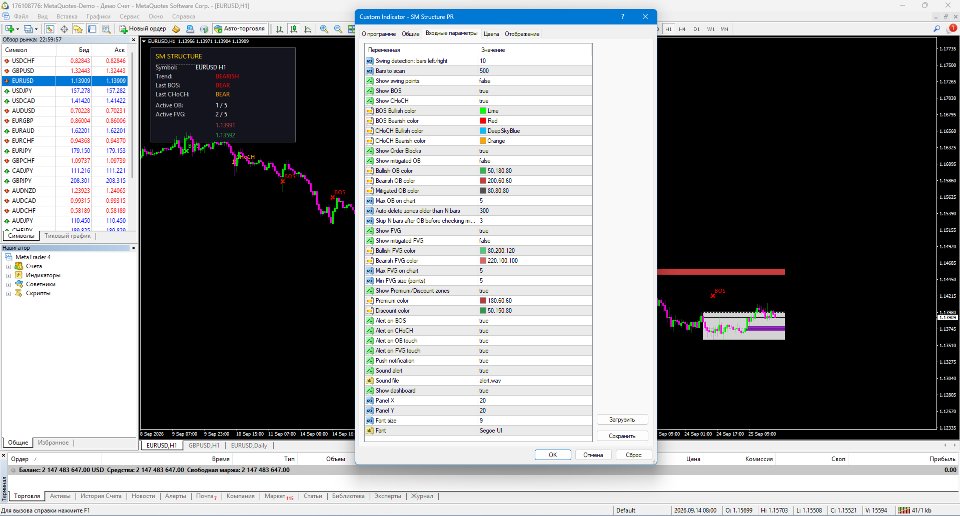Click the help question mark in dialog title
The image size is (960, 516).
click(623, 17)
